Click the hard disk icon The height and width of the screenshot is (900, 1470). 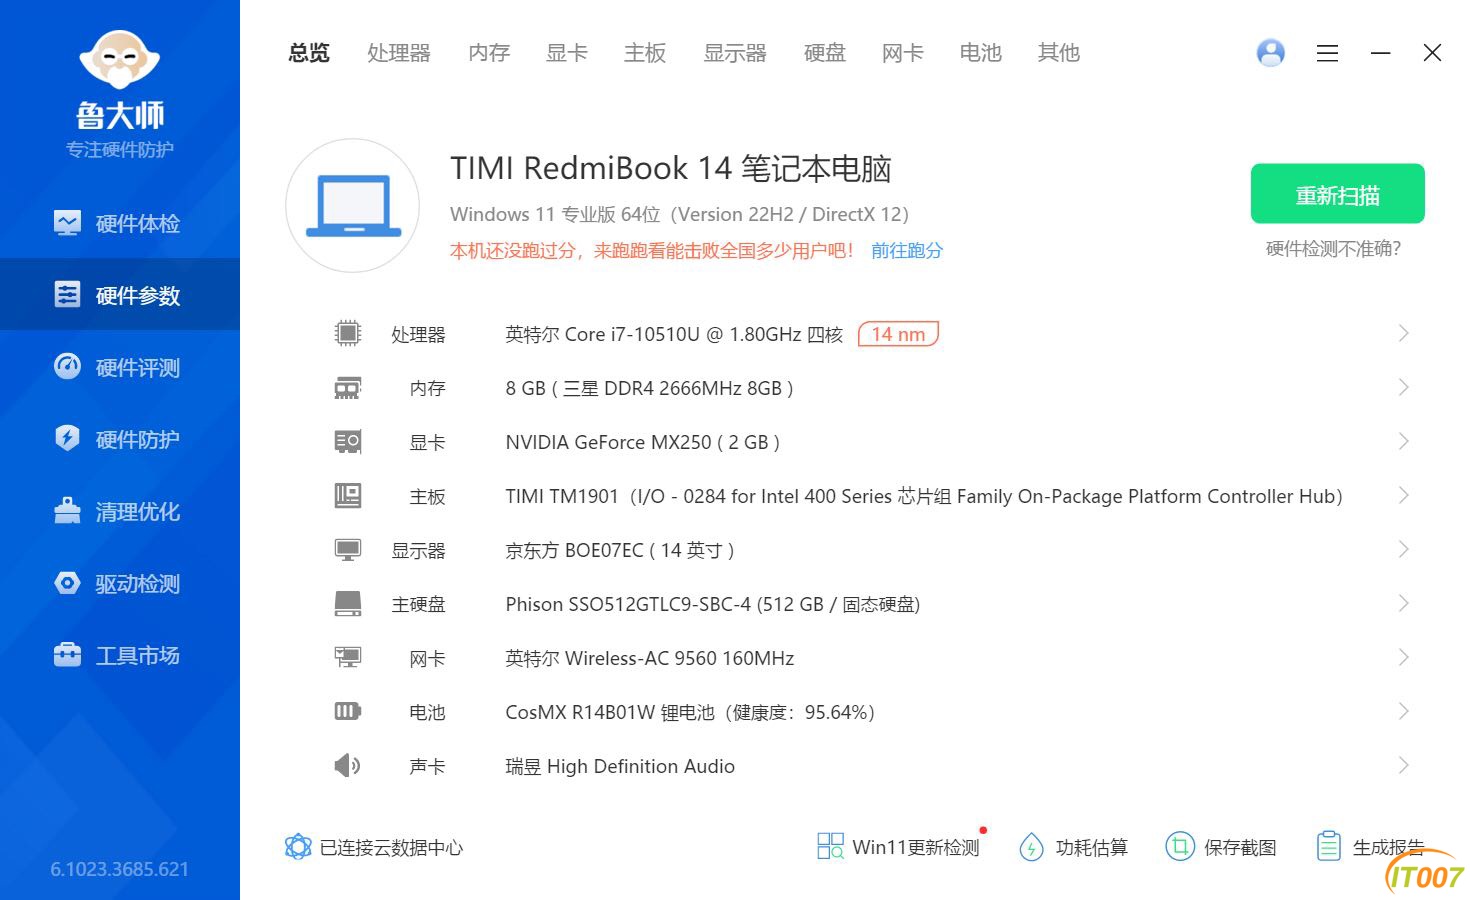coord(347,603)
